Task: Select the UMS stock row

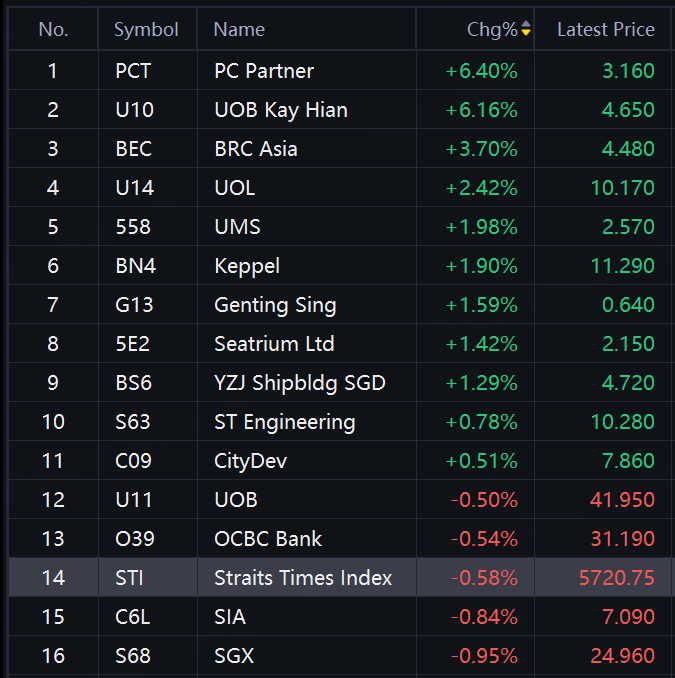Action: 340,227
